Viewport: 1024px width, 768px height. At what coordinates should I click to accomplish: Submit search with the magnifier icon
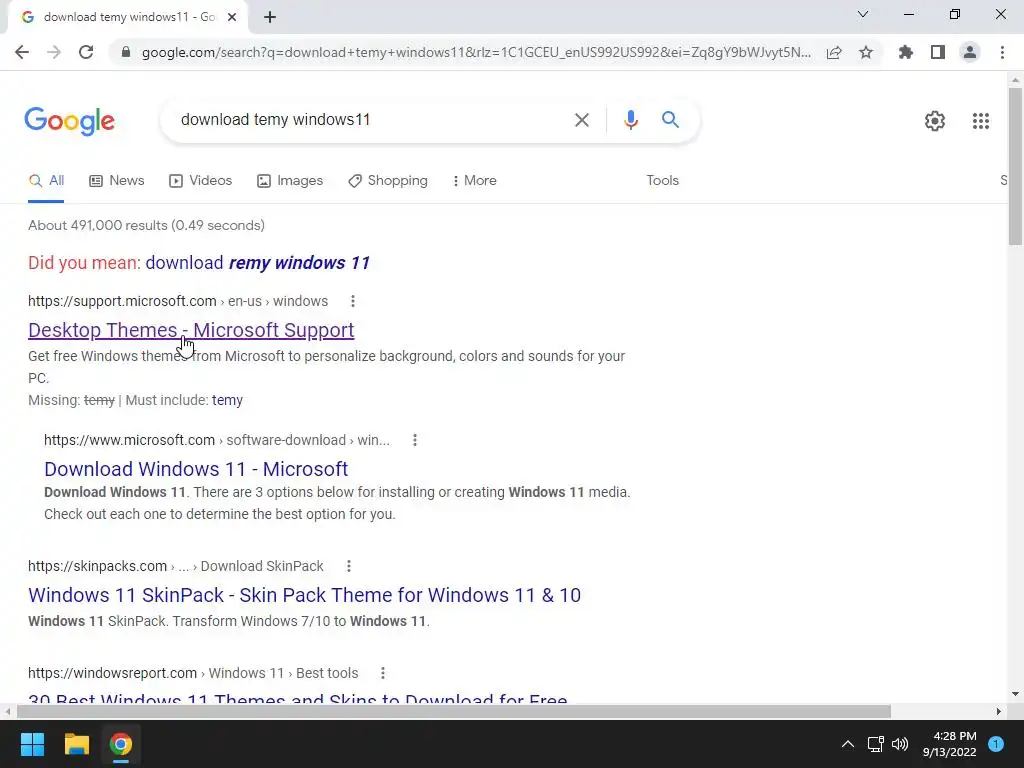[x=670, y=120]
